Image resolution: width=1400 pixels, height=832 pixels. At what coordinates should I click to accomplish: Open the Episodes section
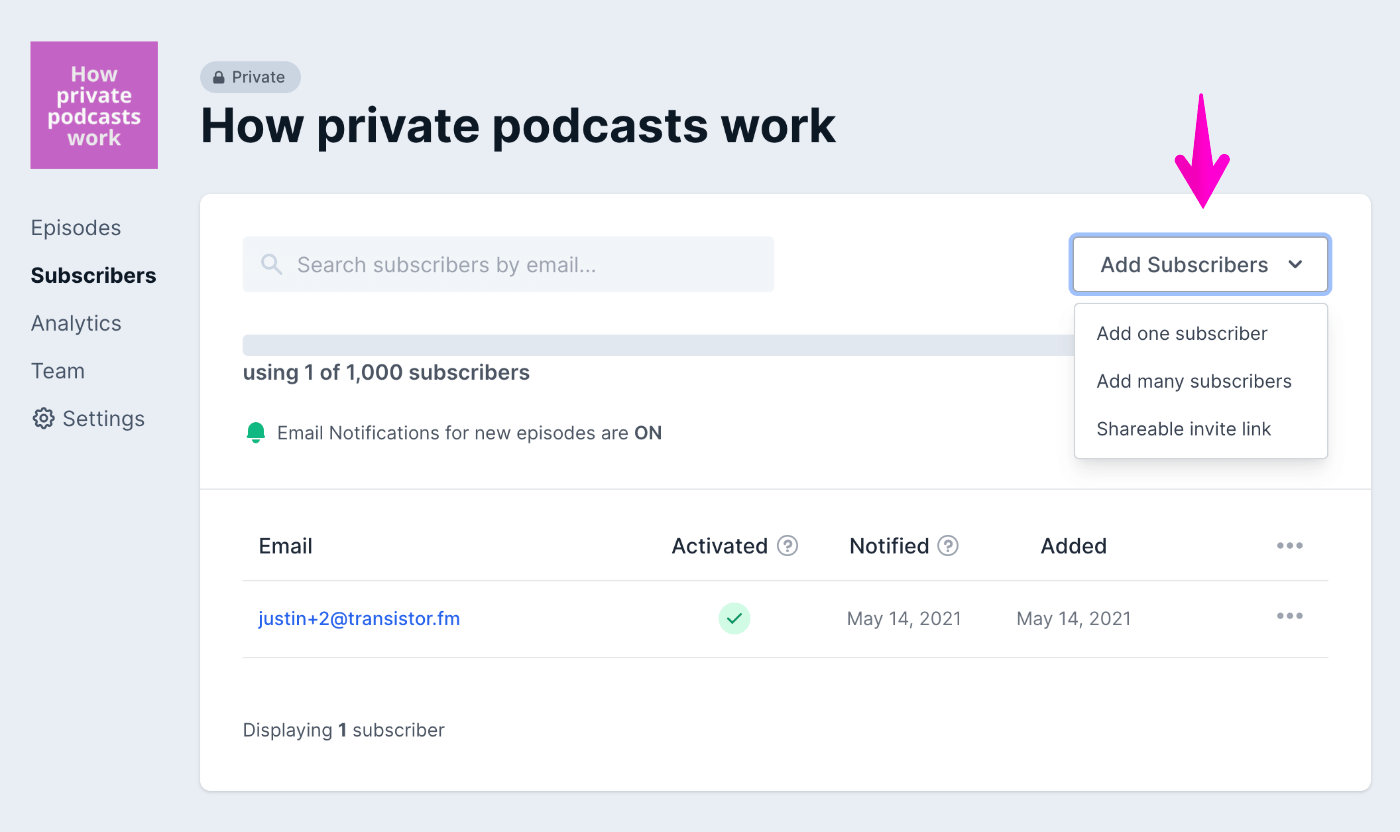76,228
